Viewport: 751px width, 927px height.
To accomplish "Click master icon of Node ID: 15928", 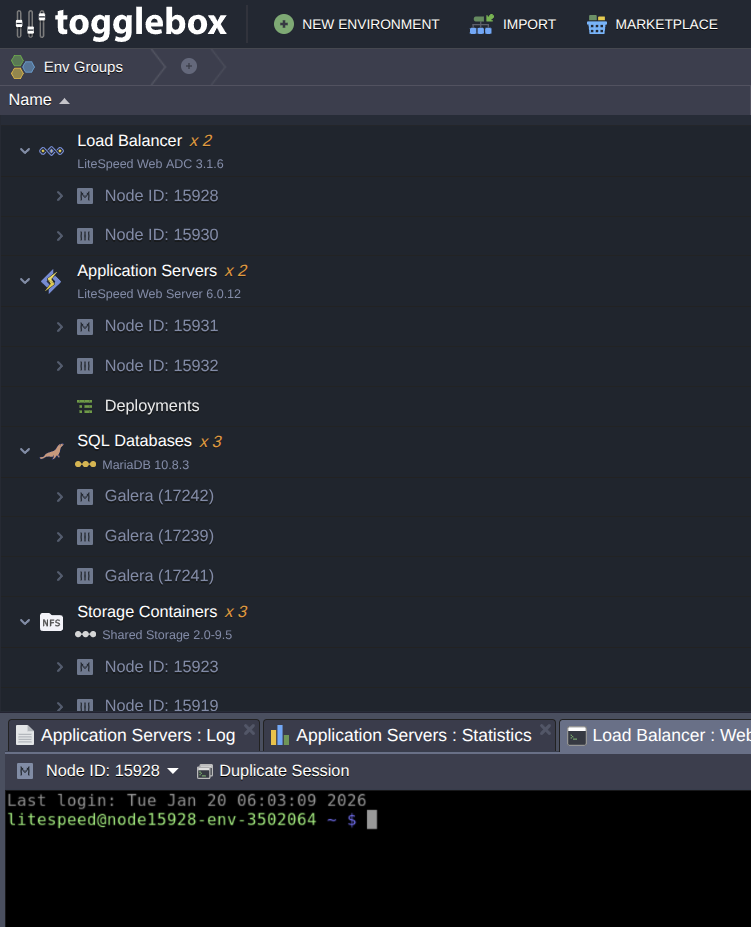I will (85, 196).
